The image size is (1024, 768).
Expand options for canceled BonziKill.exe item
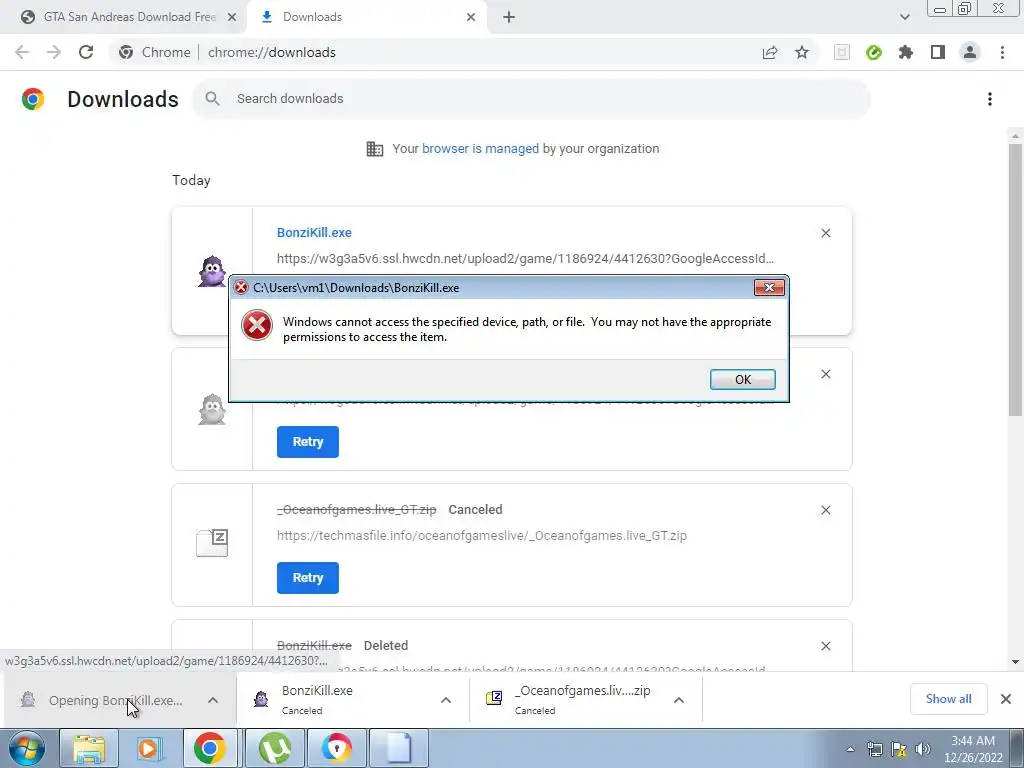pyautogui.click(x=446, y=700)
